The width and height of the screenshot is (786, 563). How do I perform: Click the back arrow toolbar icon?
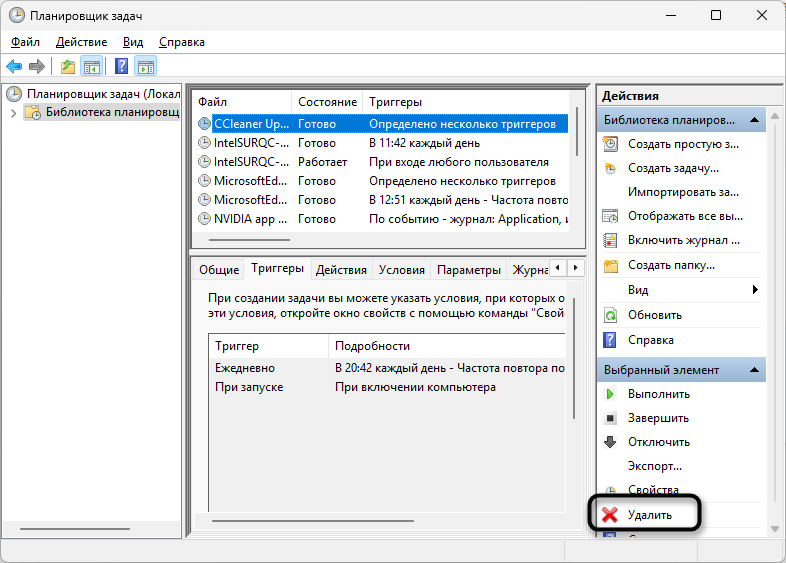pos(14,67)
